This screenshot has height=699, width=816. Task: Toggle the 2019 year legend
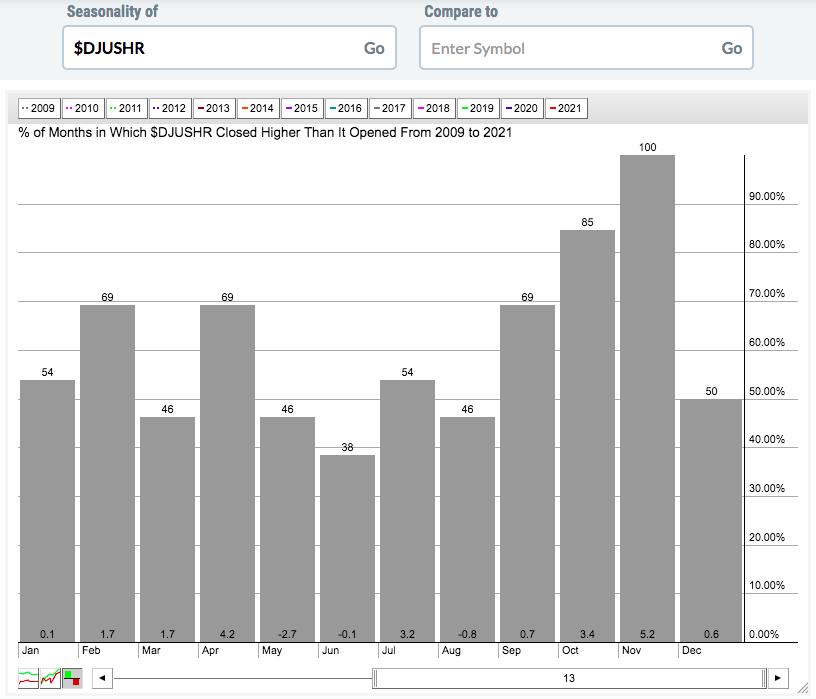[477, 108]
